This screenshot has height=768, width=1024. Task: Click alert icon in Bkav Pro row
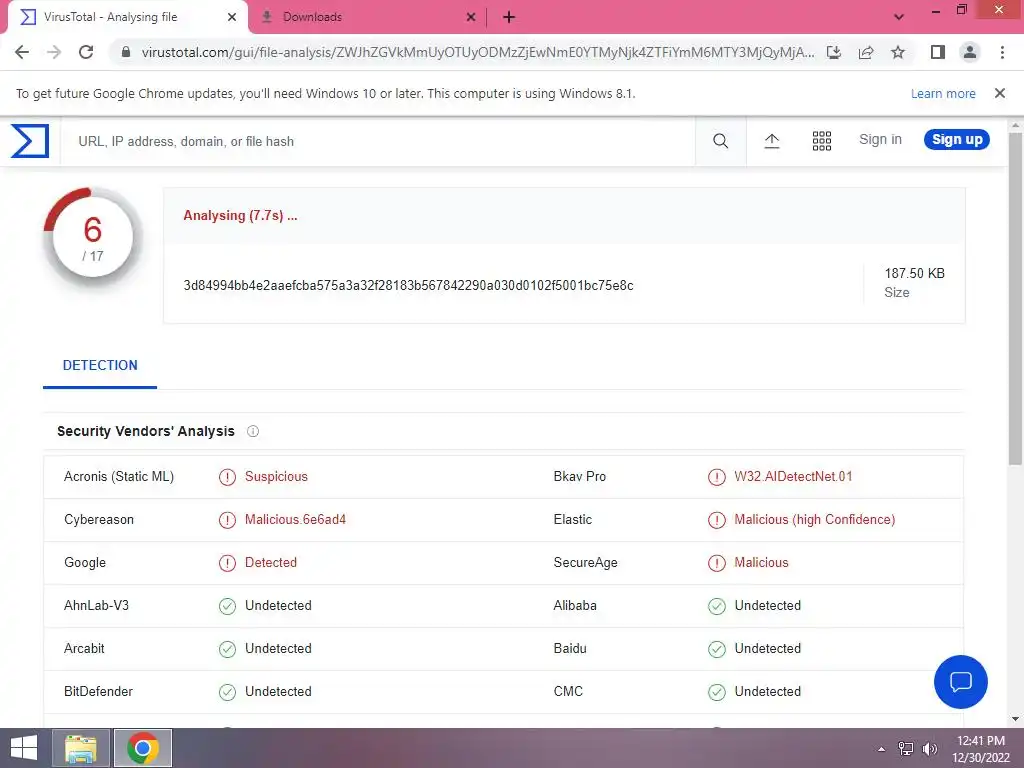tap(716, 477)
